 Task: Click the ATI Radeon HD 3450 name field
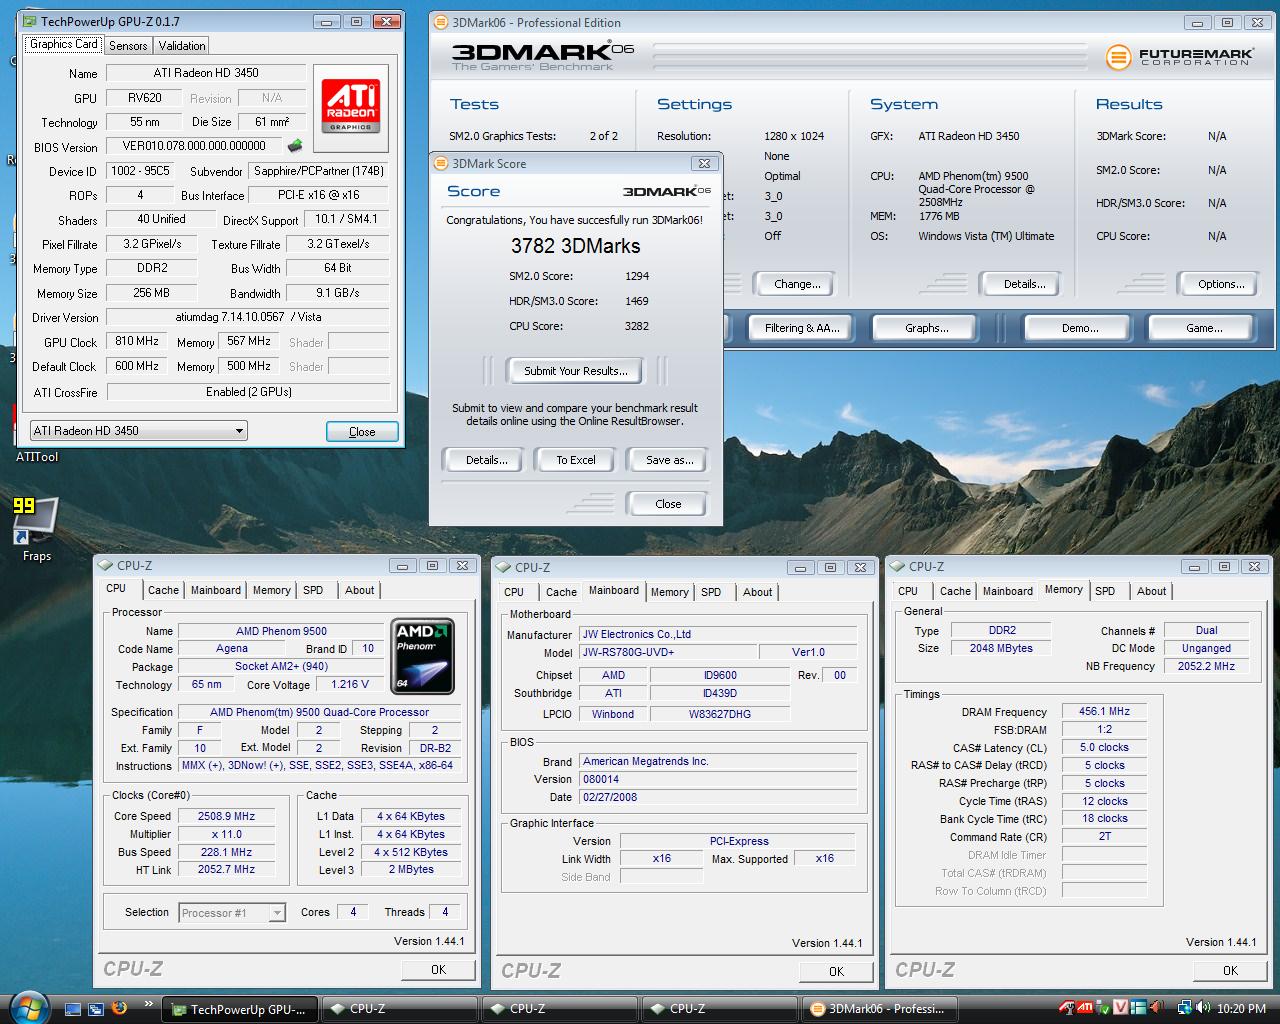206,73
